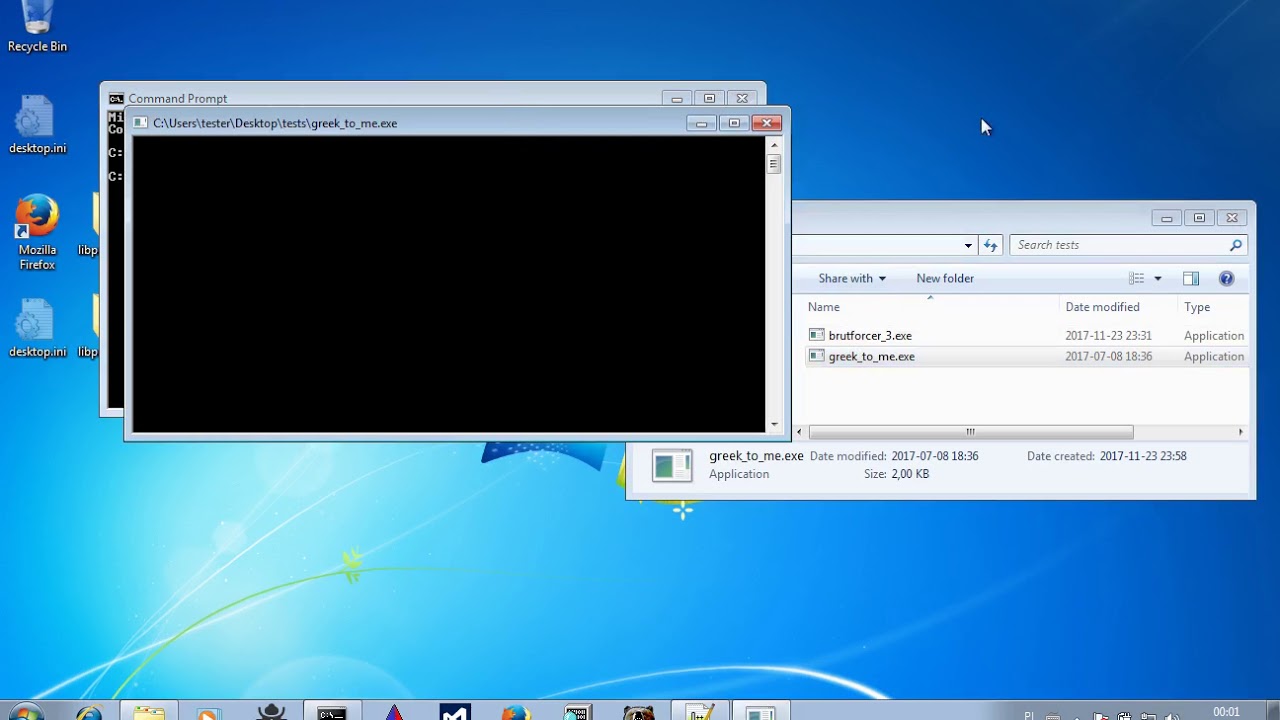The height and width of the screenshot is (720, 1280).
Task: Switch to Command Prompt on the taskbar
Action: (332, 712)
